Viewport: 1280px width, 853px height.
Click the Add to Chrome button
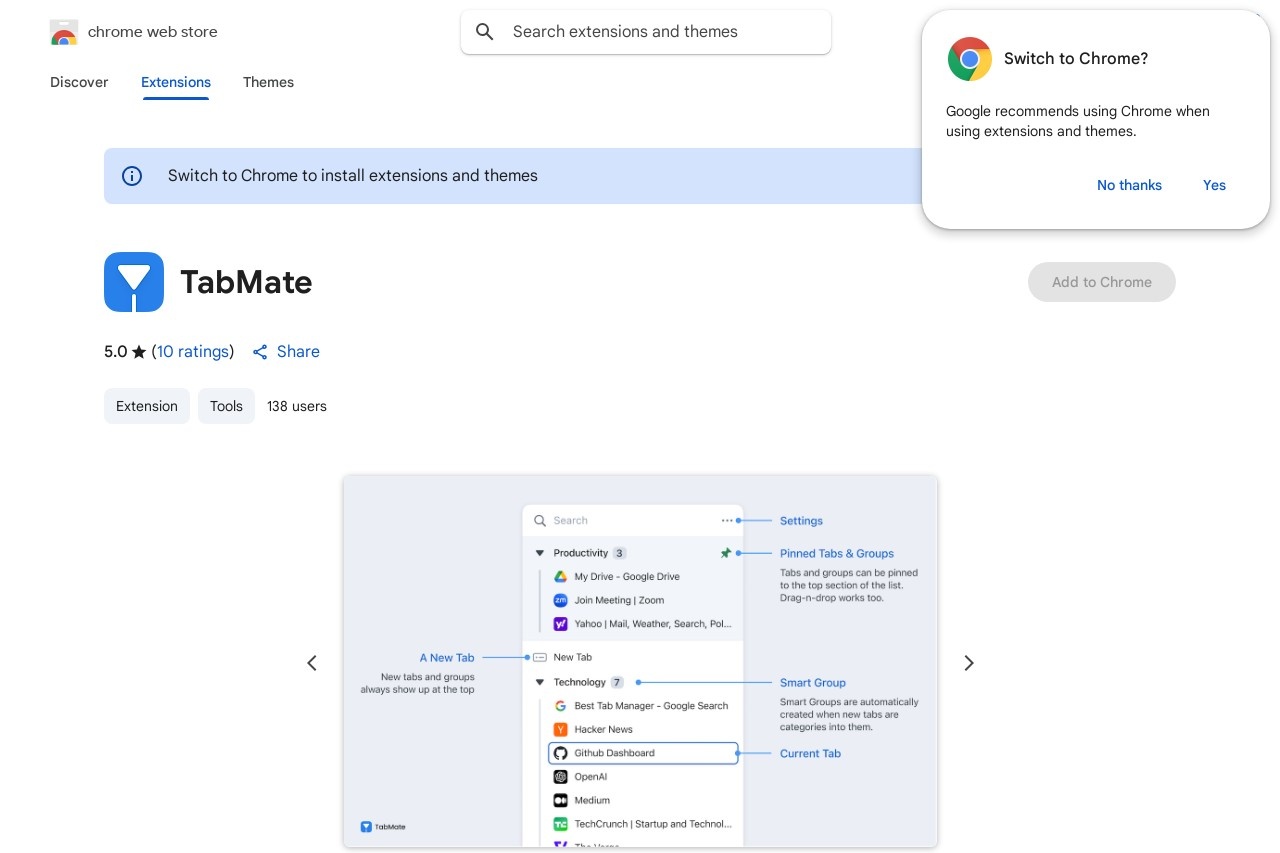[1102, 282]
